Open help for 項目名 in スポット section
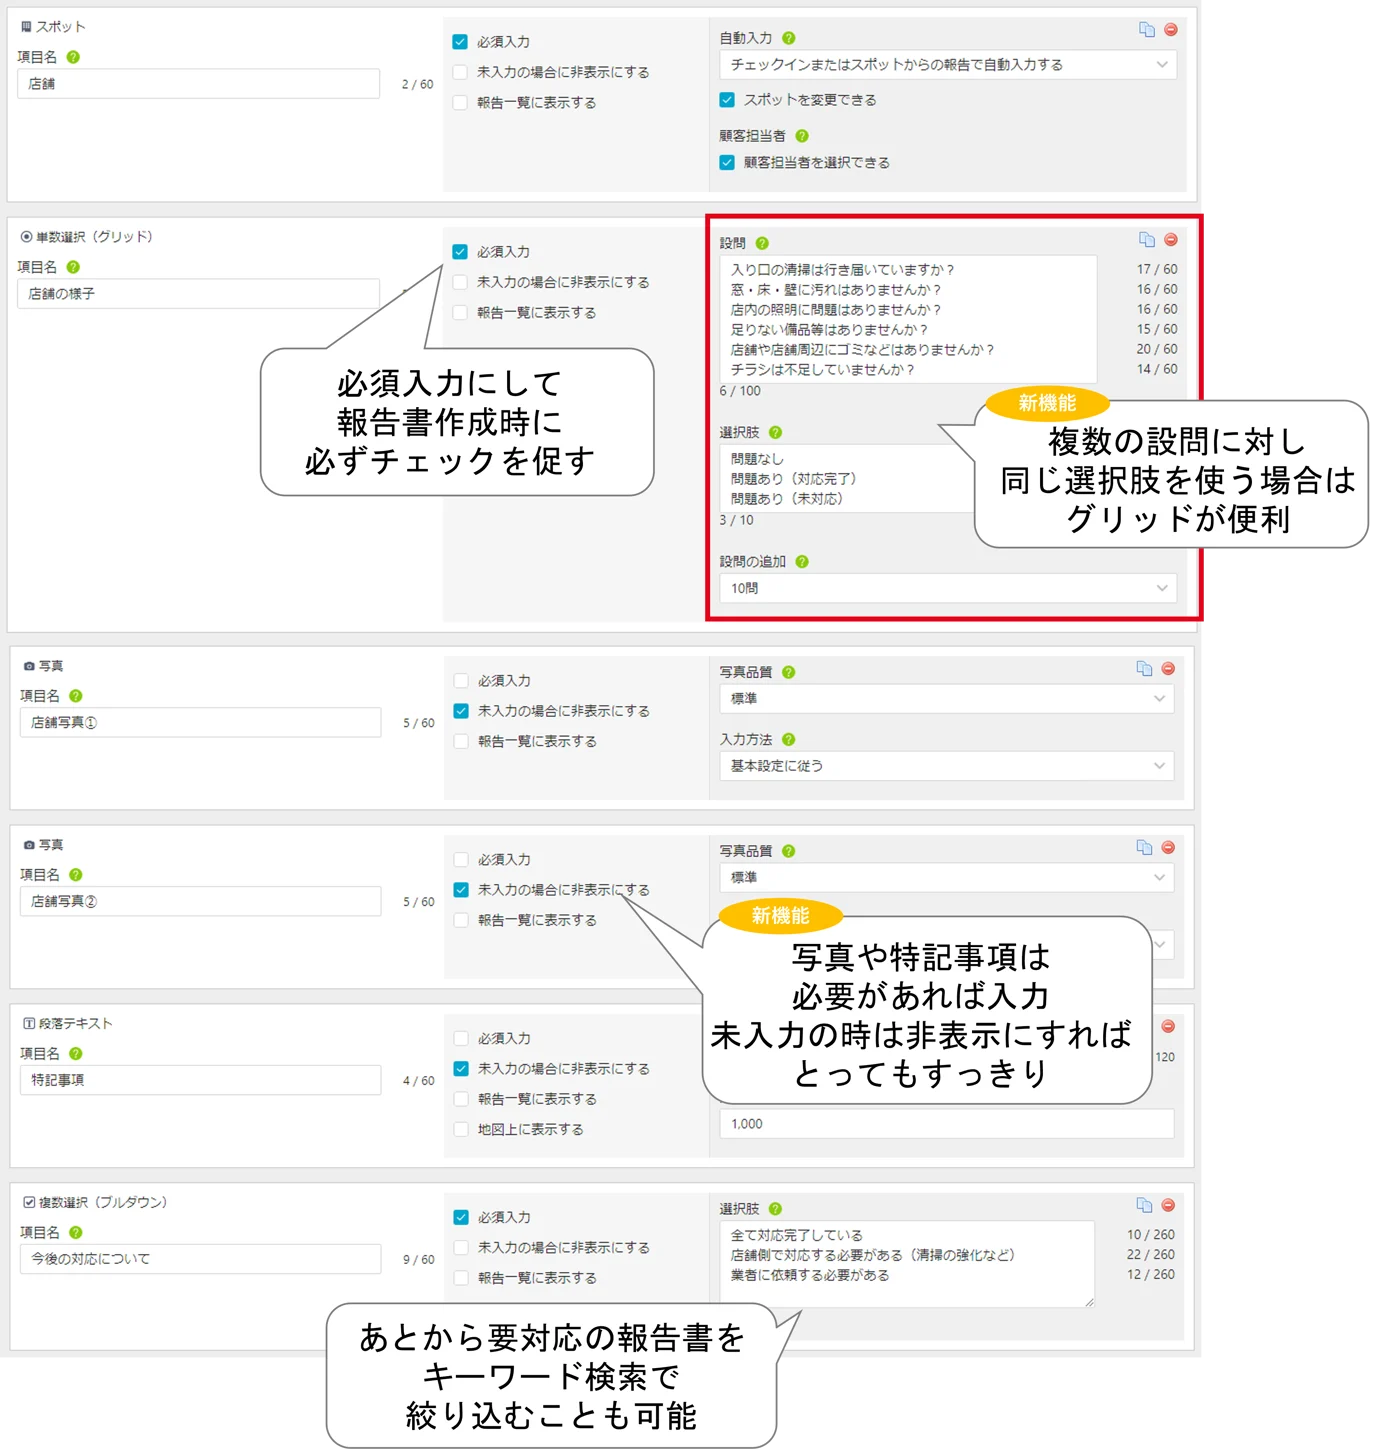1376x1452 pixels. point(73,58)
